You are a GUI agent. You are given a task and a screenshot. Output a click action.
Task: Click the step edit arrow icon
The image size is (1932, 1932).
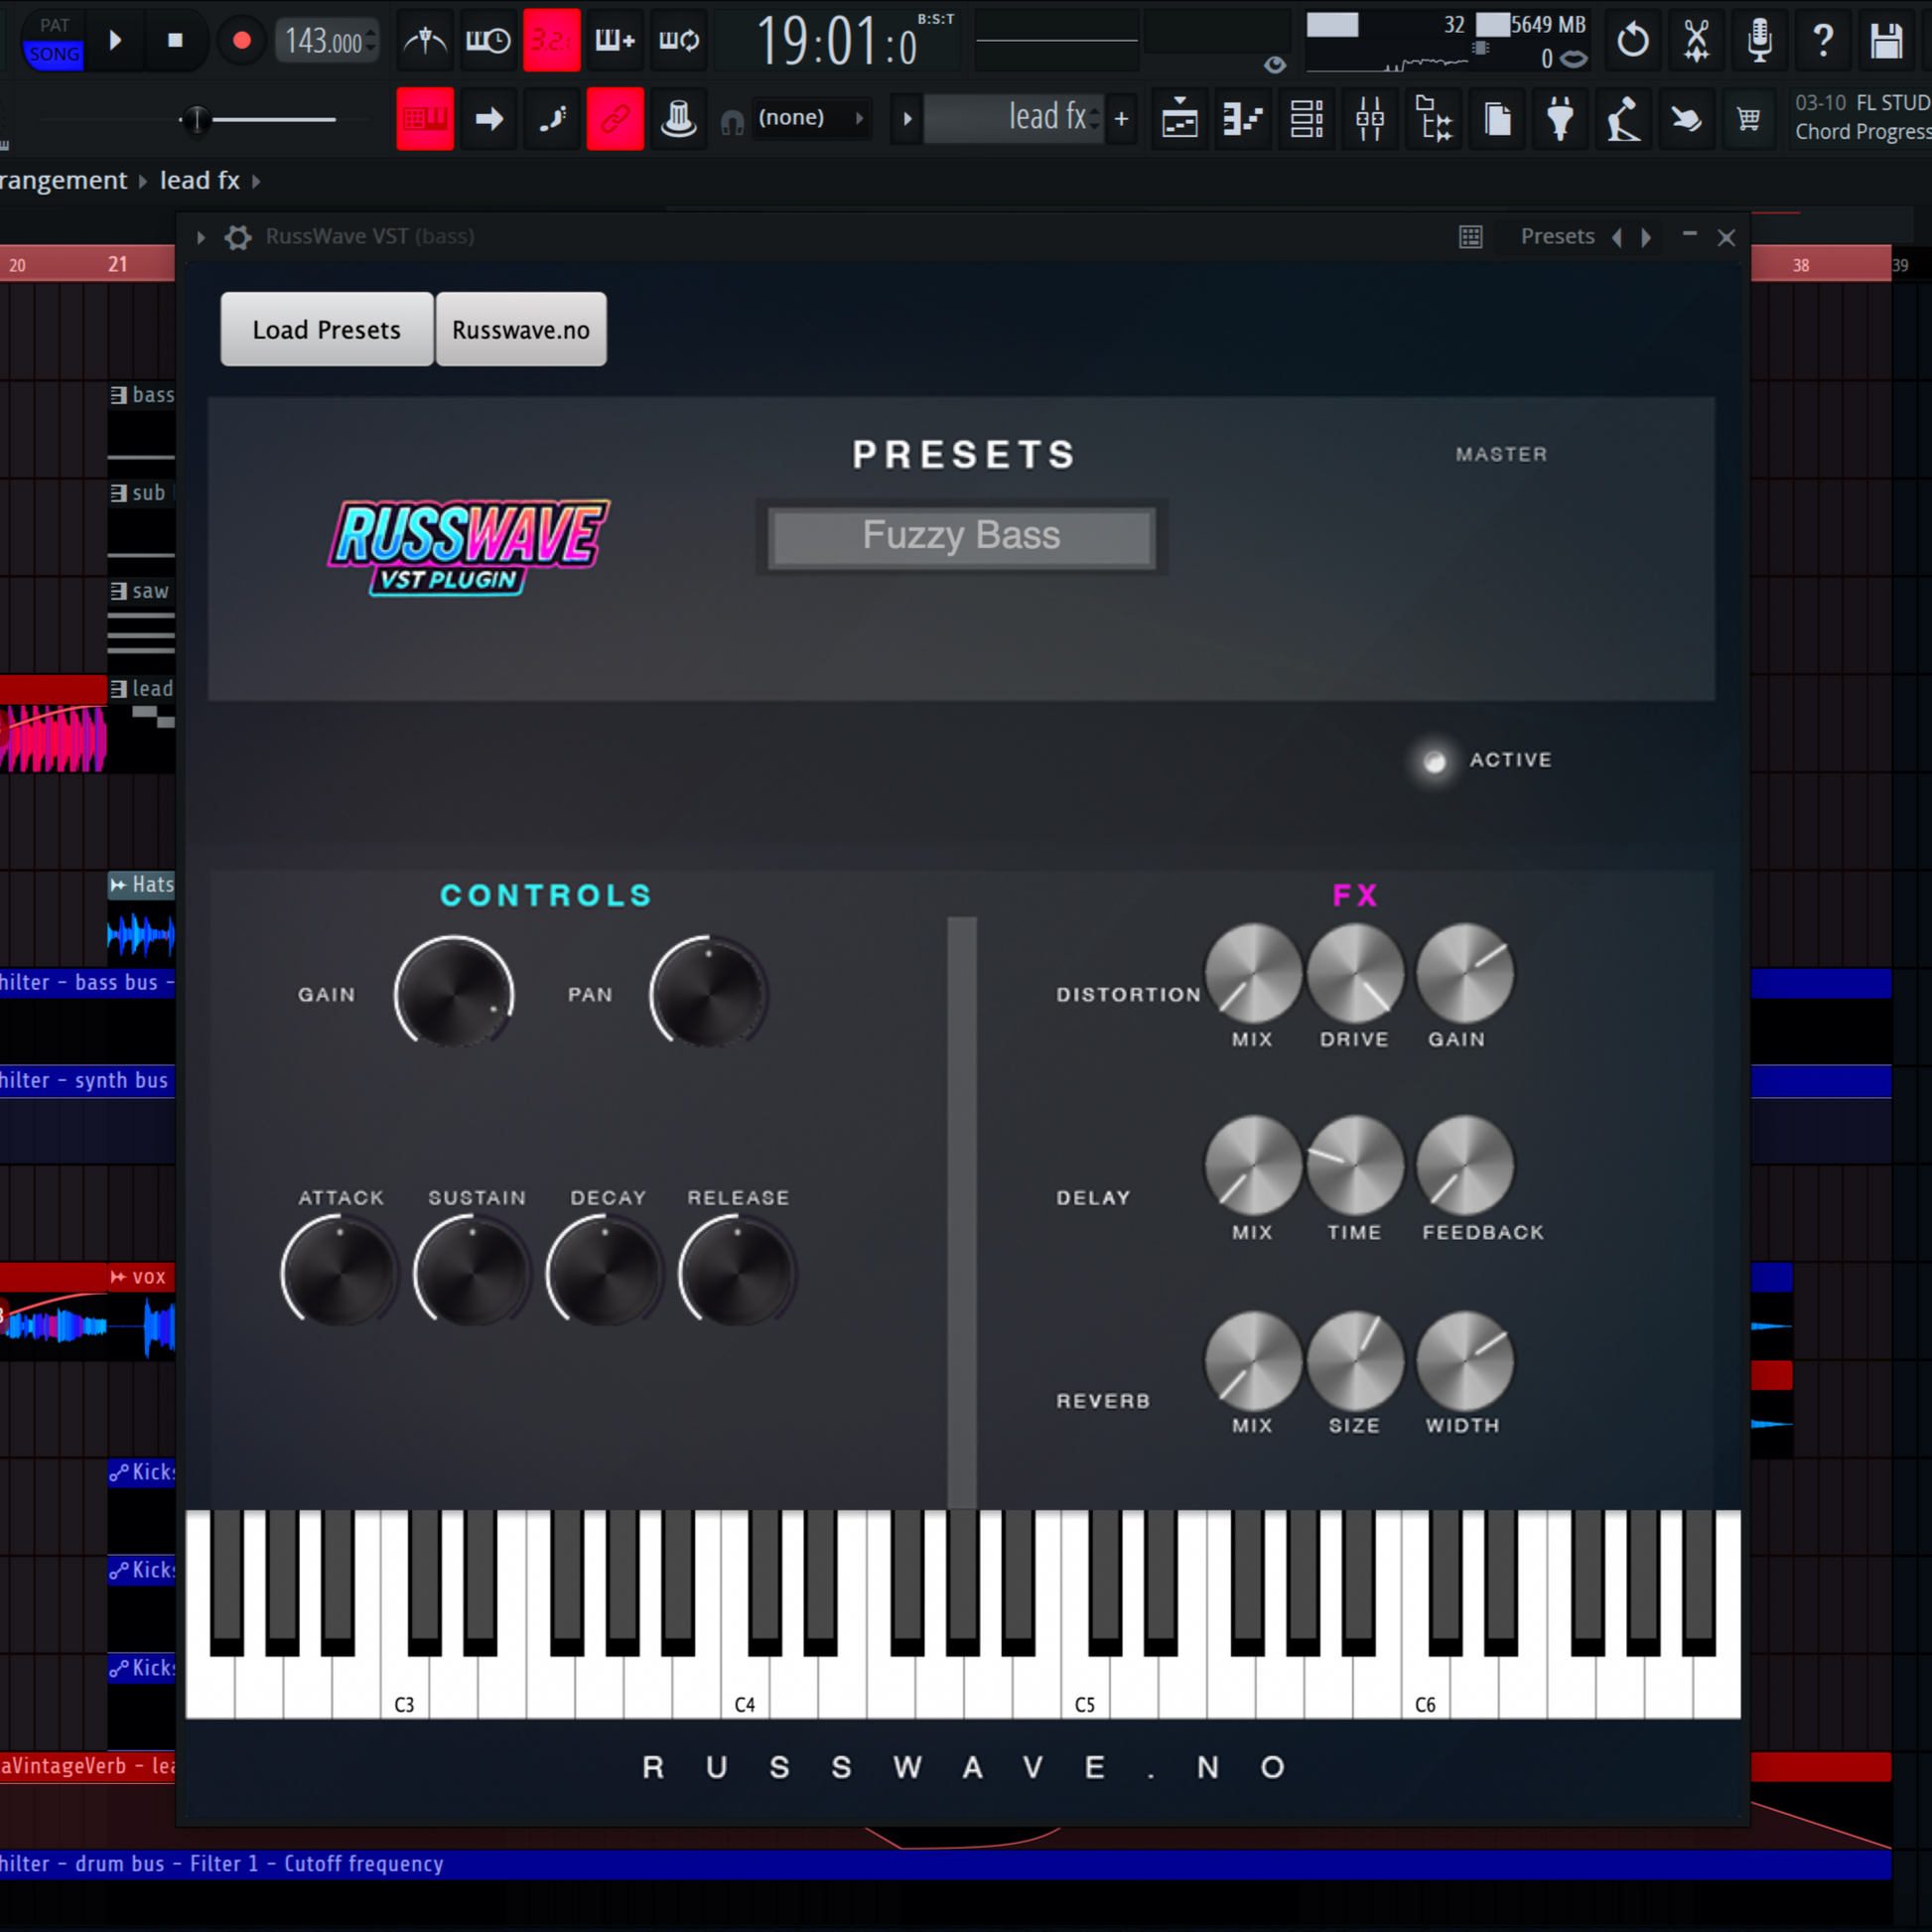(488, 119)
